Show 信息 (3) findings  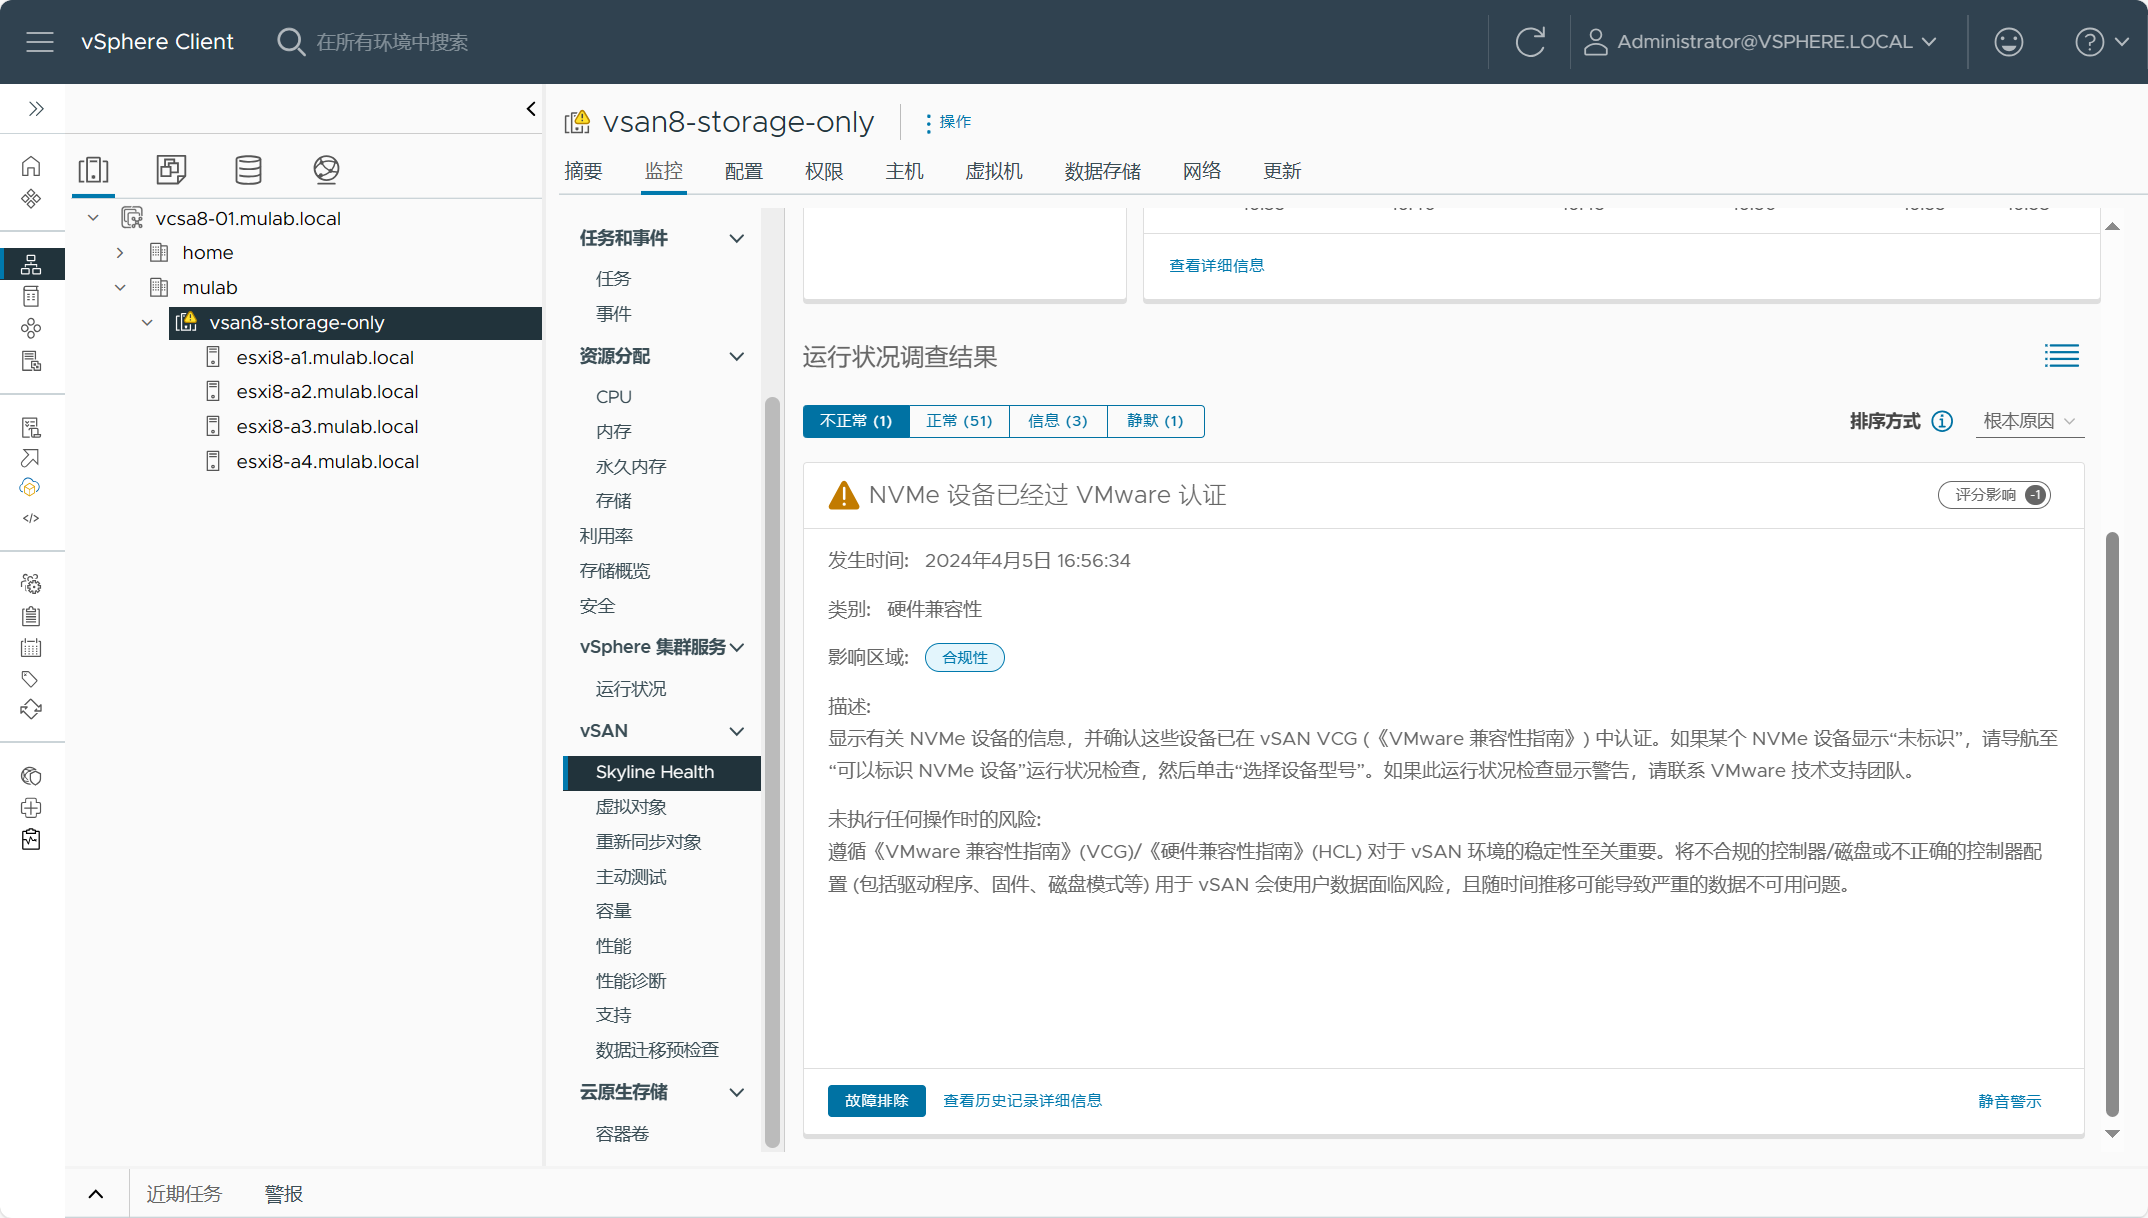(x=1058, y=421)
